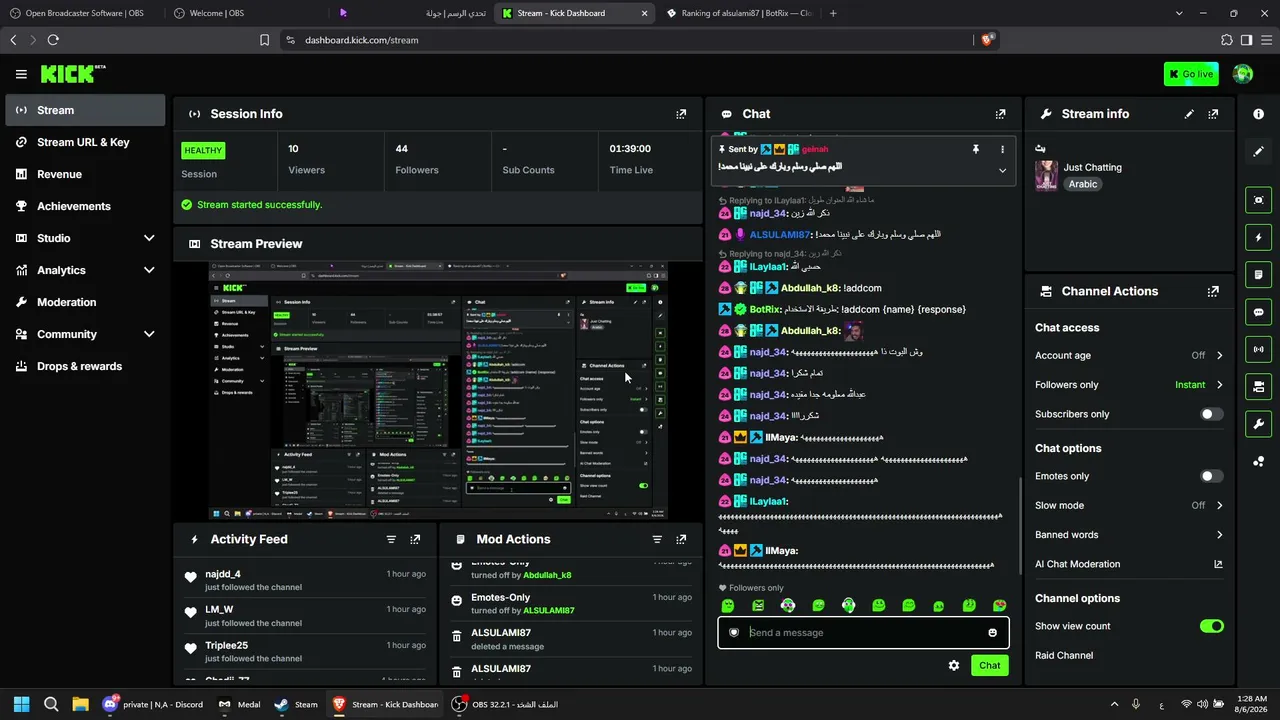The image size is (1280, 720).
Task: Click the Send a message field
Action: pyautogui.click(x=863, y=632)
